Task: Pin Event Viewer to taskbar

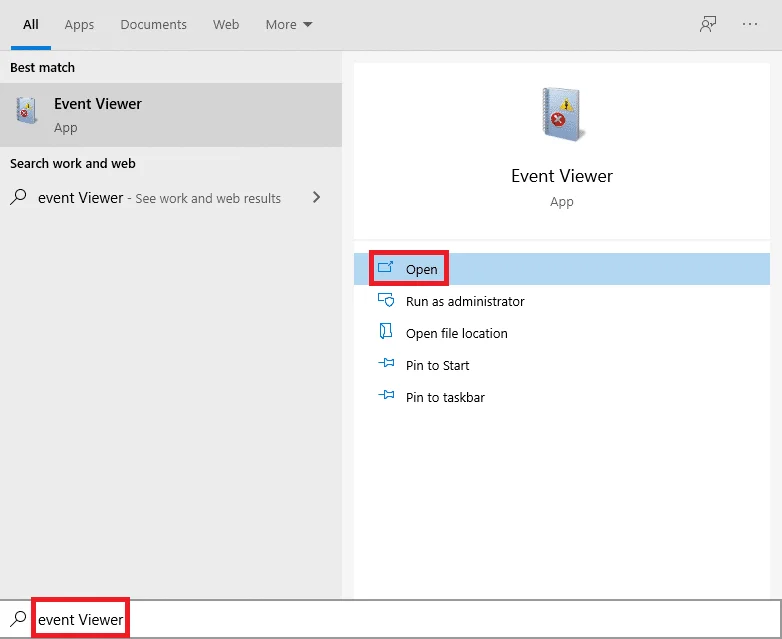Action: (x=562, y=397)
